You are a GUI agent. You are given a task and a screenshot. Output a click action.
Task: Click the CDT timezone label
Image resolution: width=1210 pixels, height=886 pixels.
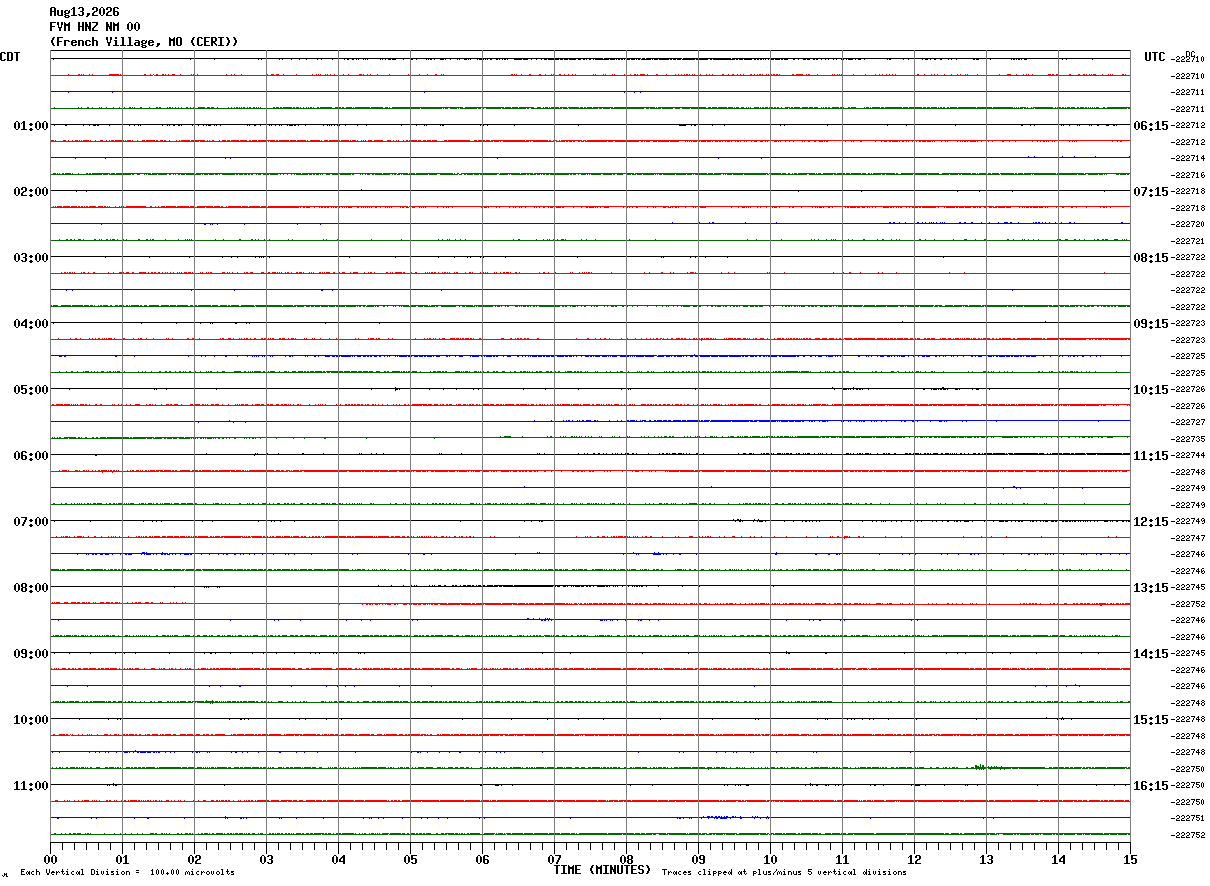pos(10,57)
